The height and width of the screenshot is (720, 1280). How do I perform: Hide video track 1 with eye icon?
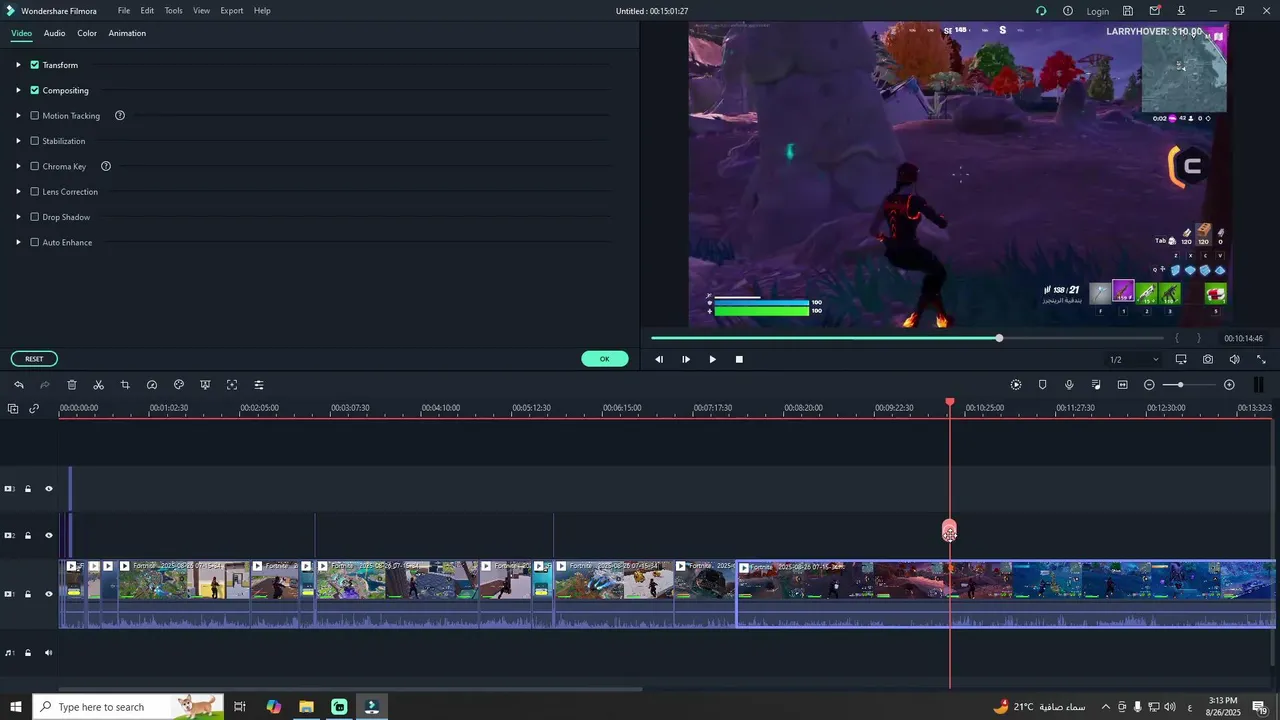tap(48, 594)
